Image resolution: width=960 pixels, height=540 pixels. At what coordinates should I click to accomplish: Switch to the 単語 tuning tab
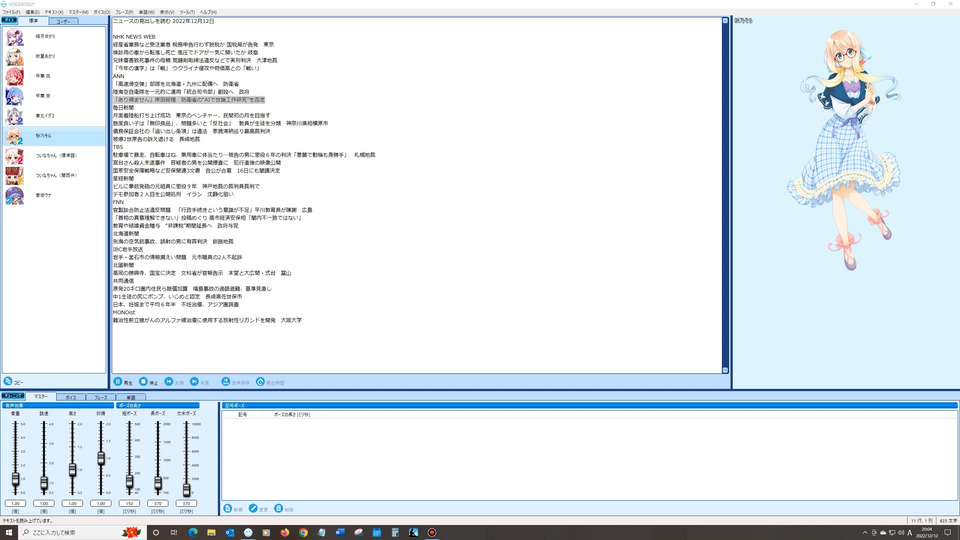pos(130,397)
